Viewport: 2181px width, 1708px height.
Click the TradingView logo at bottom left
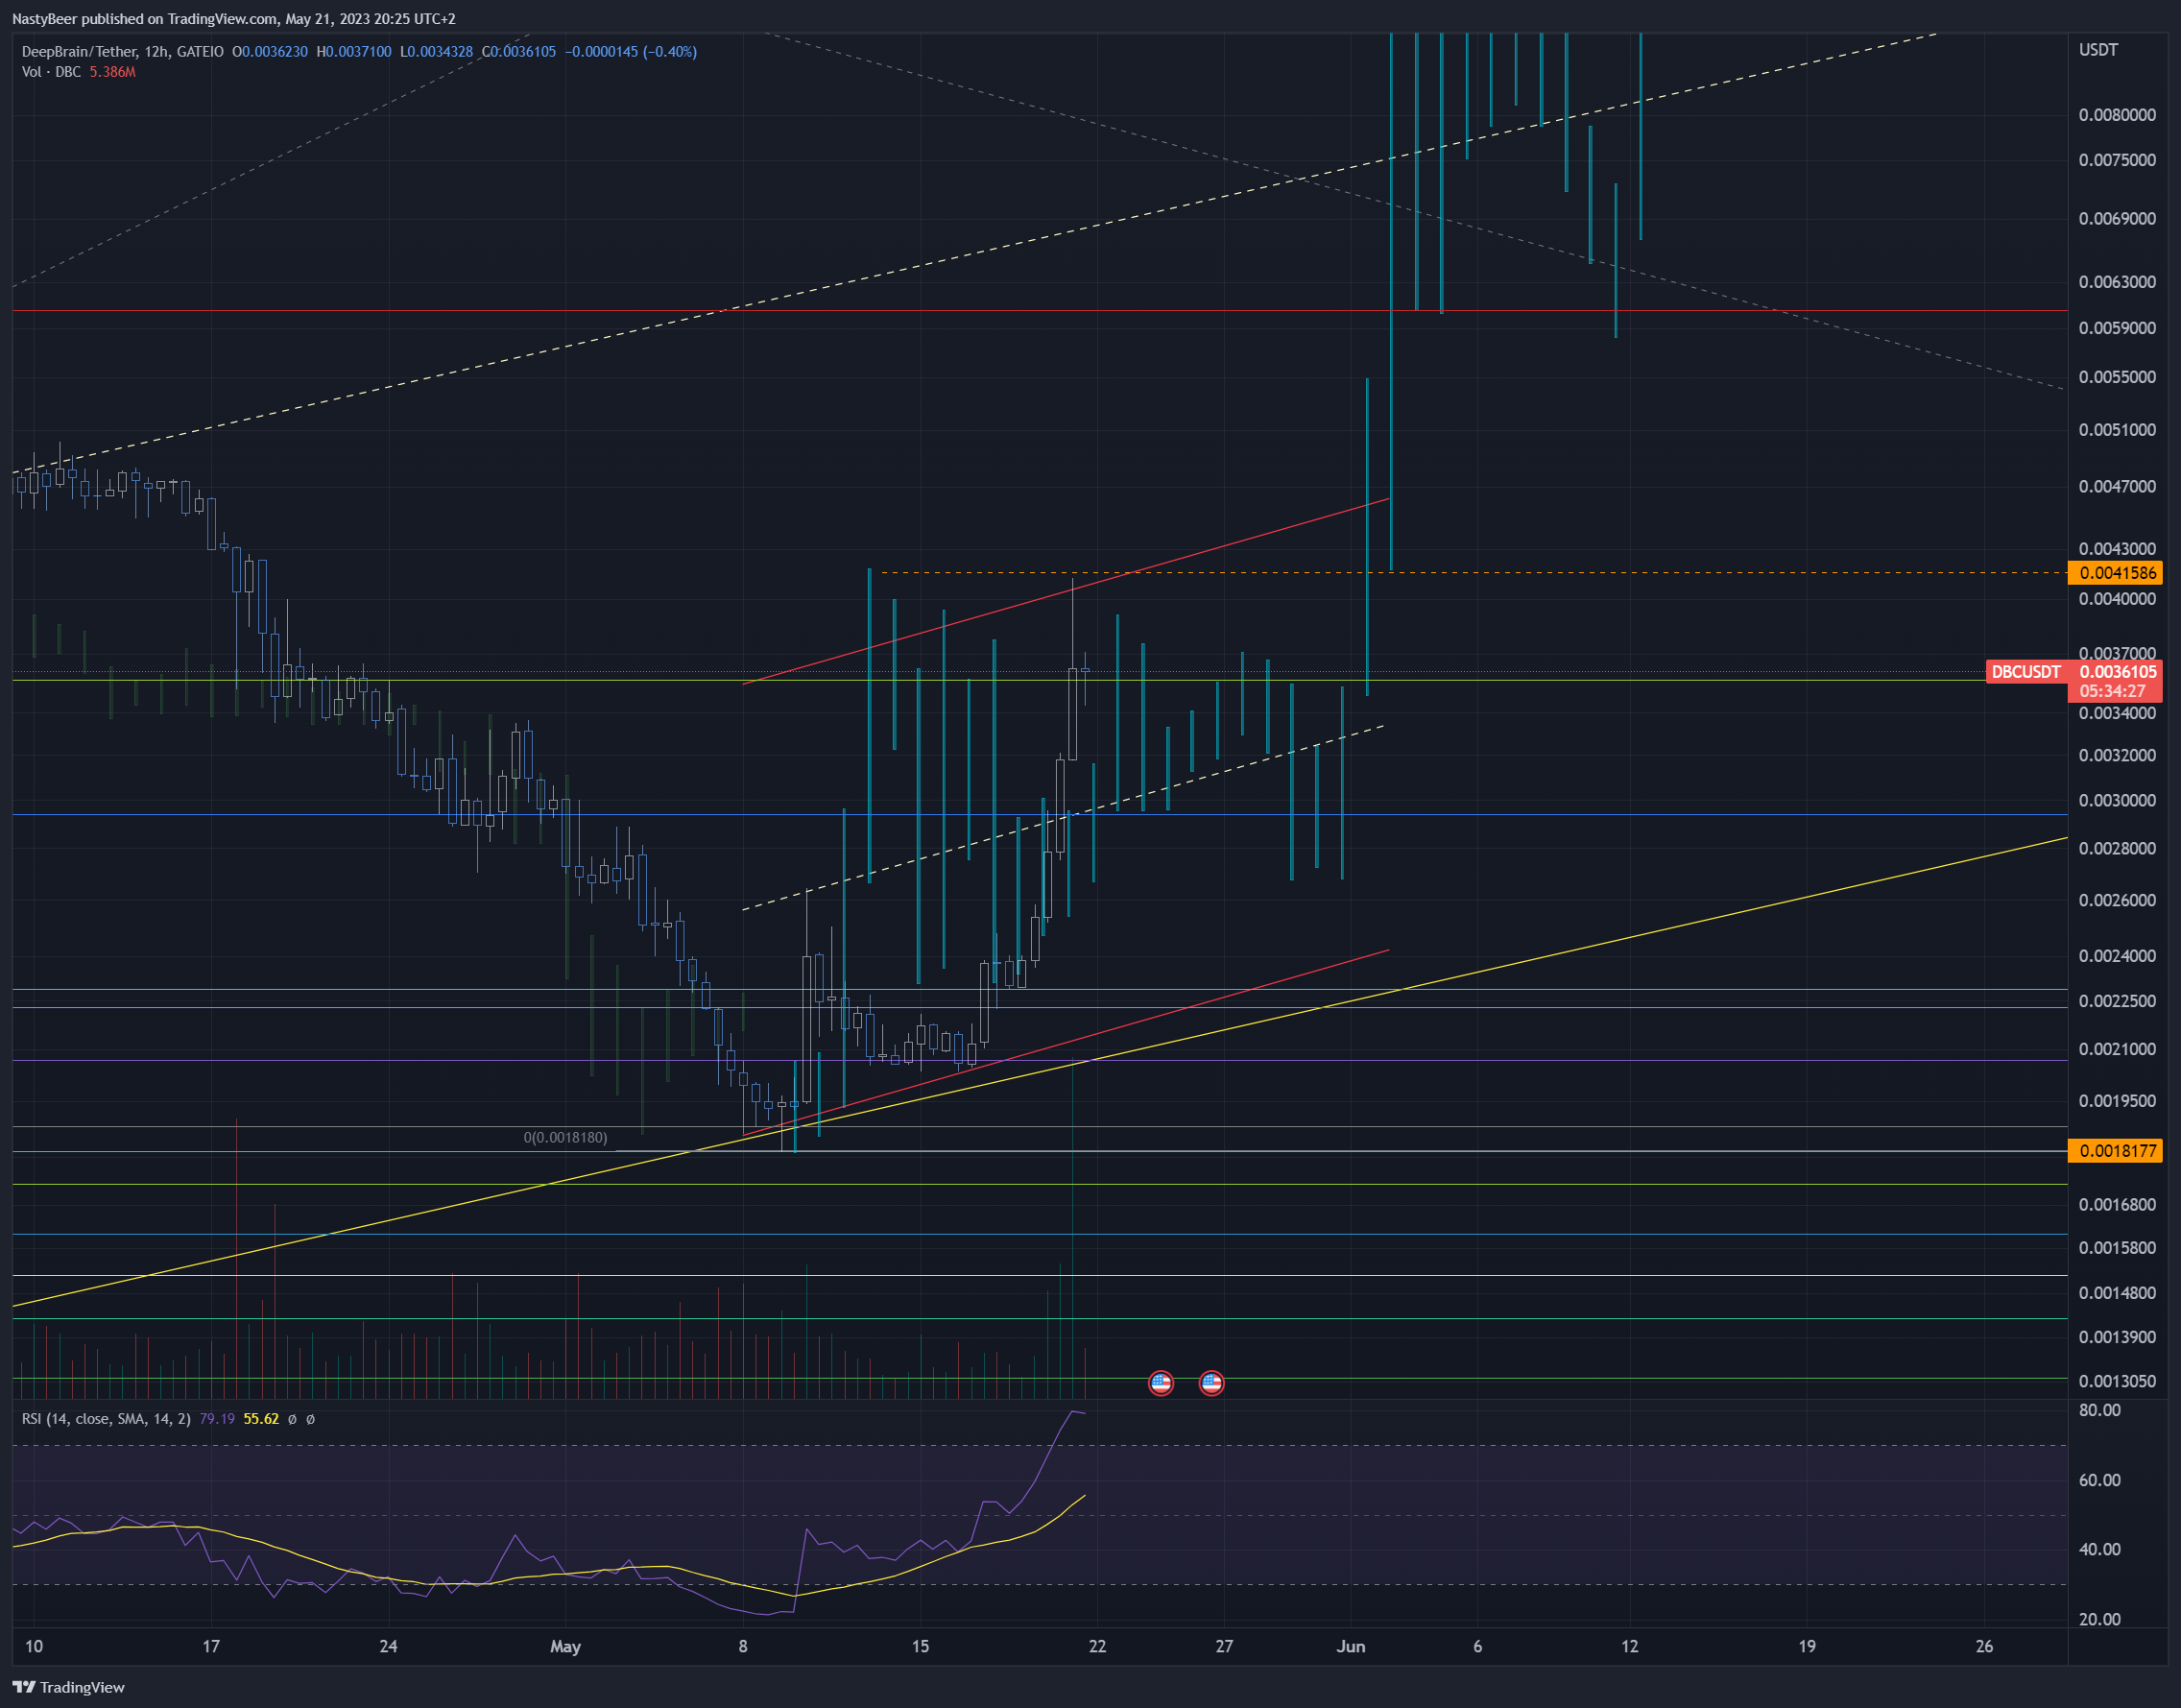[x=68, y=1687]
